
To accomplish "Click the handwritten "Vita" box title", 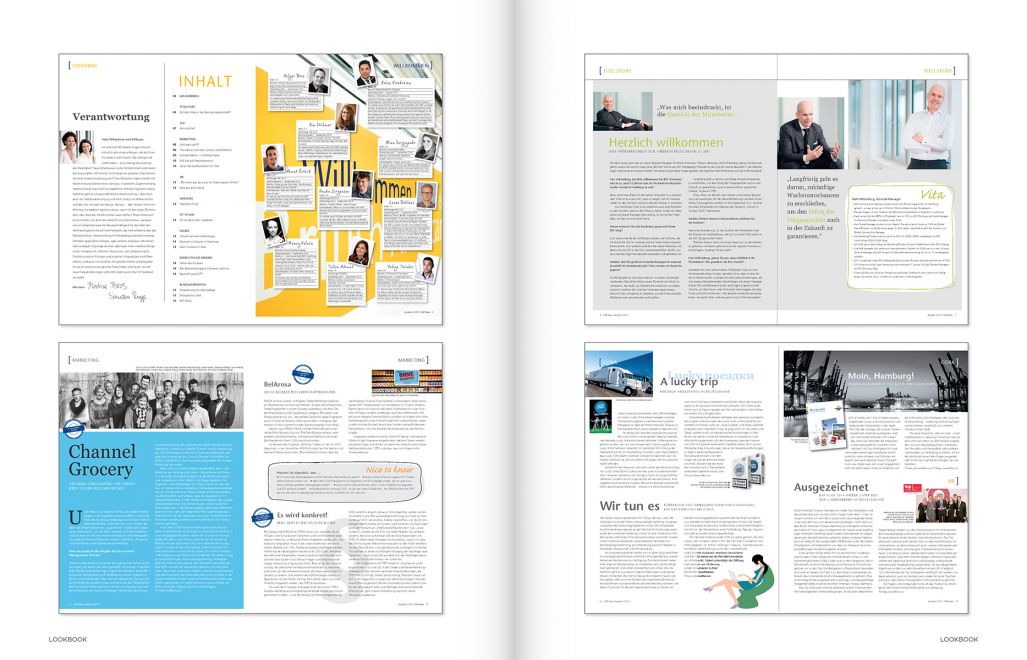I will tap(931, 194).
